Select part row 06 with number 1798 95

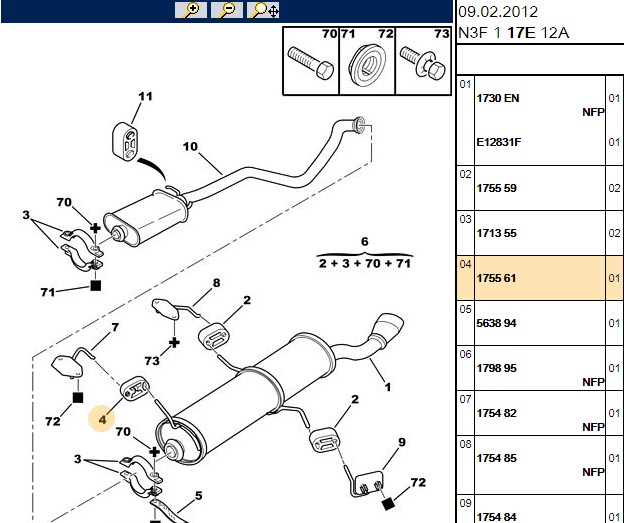click(x=539, y=368)
